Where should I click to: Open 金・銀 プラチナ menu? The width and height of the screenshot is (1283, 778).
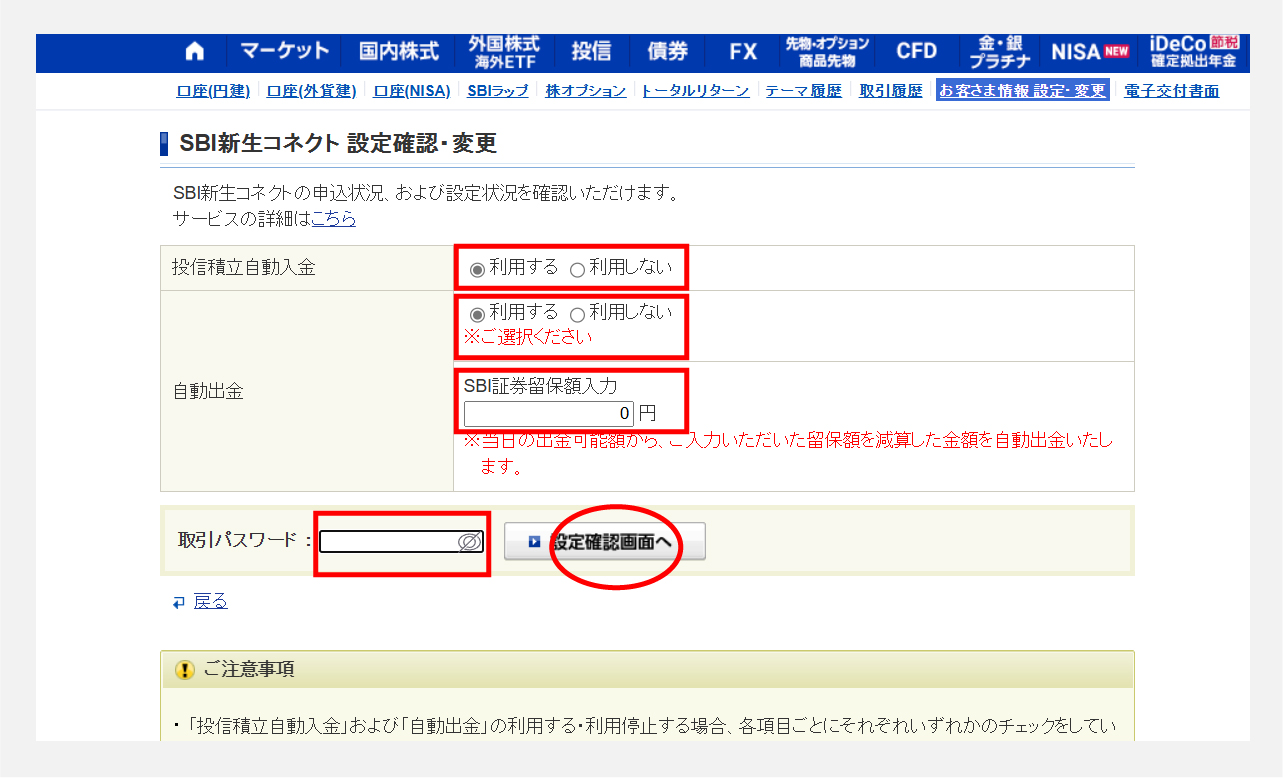[1000, 52]
